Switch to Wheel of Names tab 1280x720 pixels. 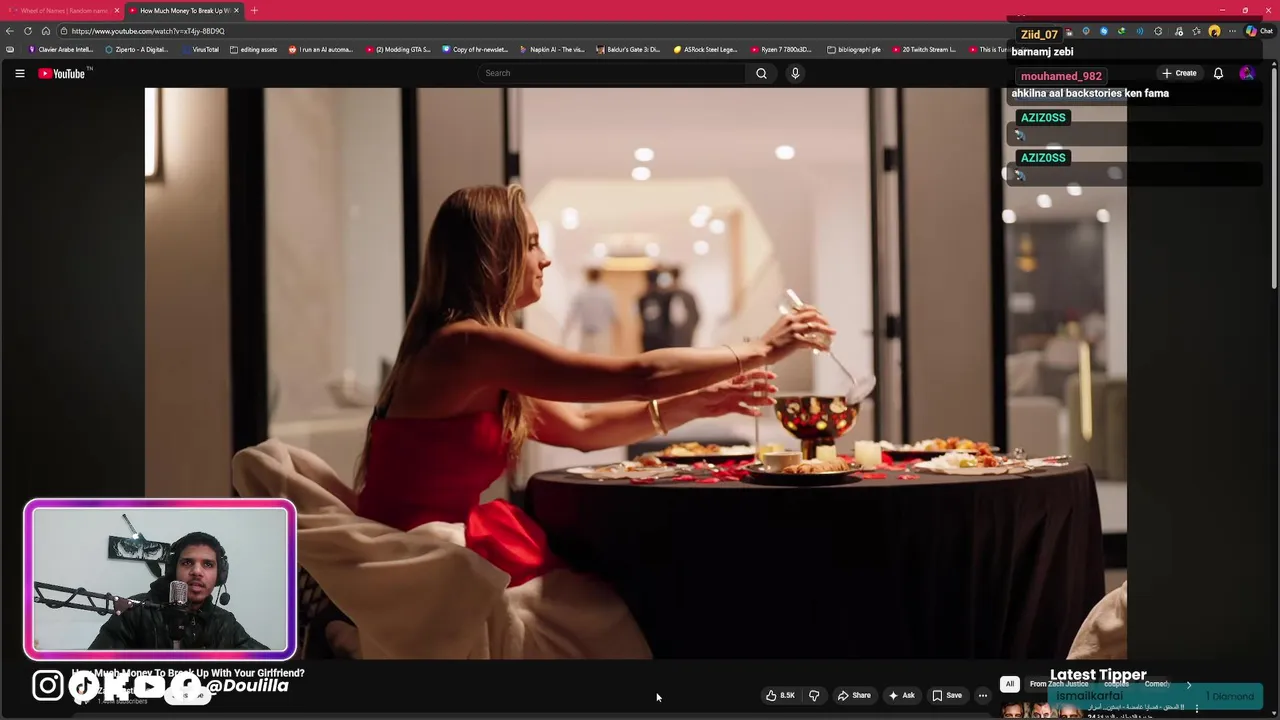coord(63,10)
